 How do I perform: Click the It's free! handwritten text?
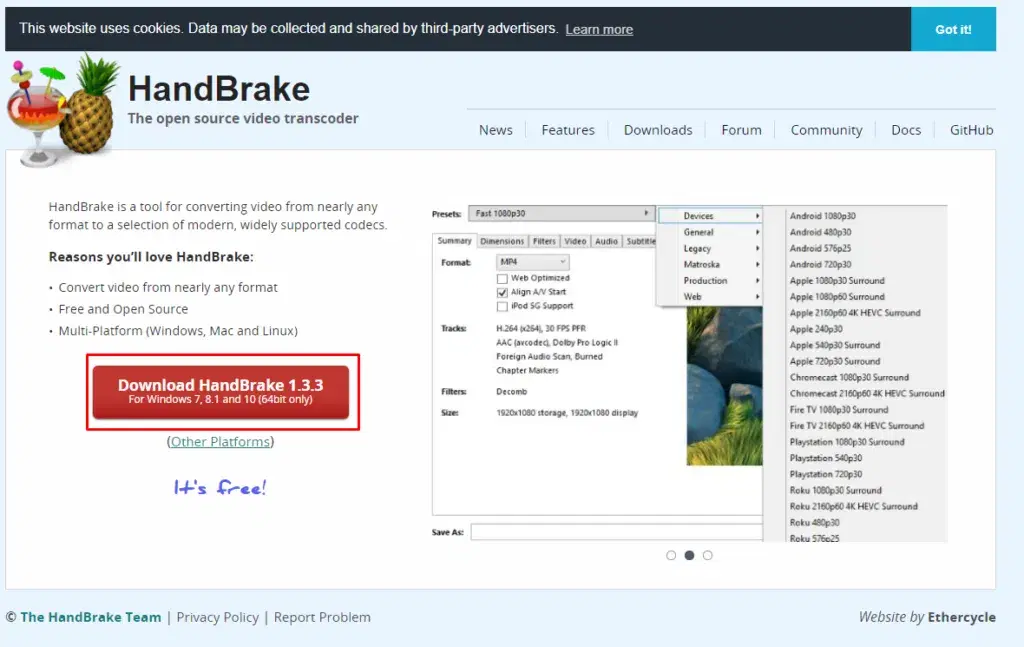pyautogui.click(x=220, y=487)
